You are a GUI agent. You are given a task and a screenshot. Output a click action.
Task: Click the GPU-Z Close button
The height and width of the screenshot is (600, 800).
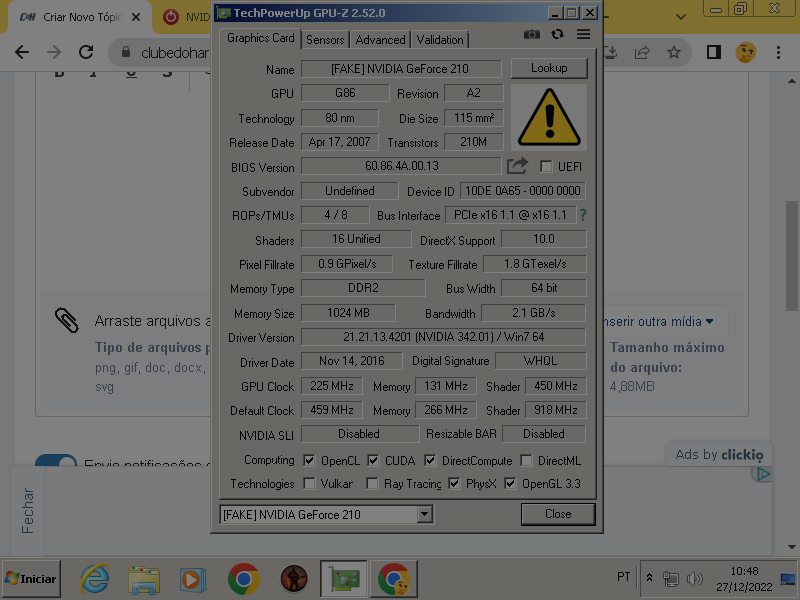tap(558, 514)
